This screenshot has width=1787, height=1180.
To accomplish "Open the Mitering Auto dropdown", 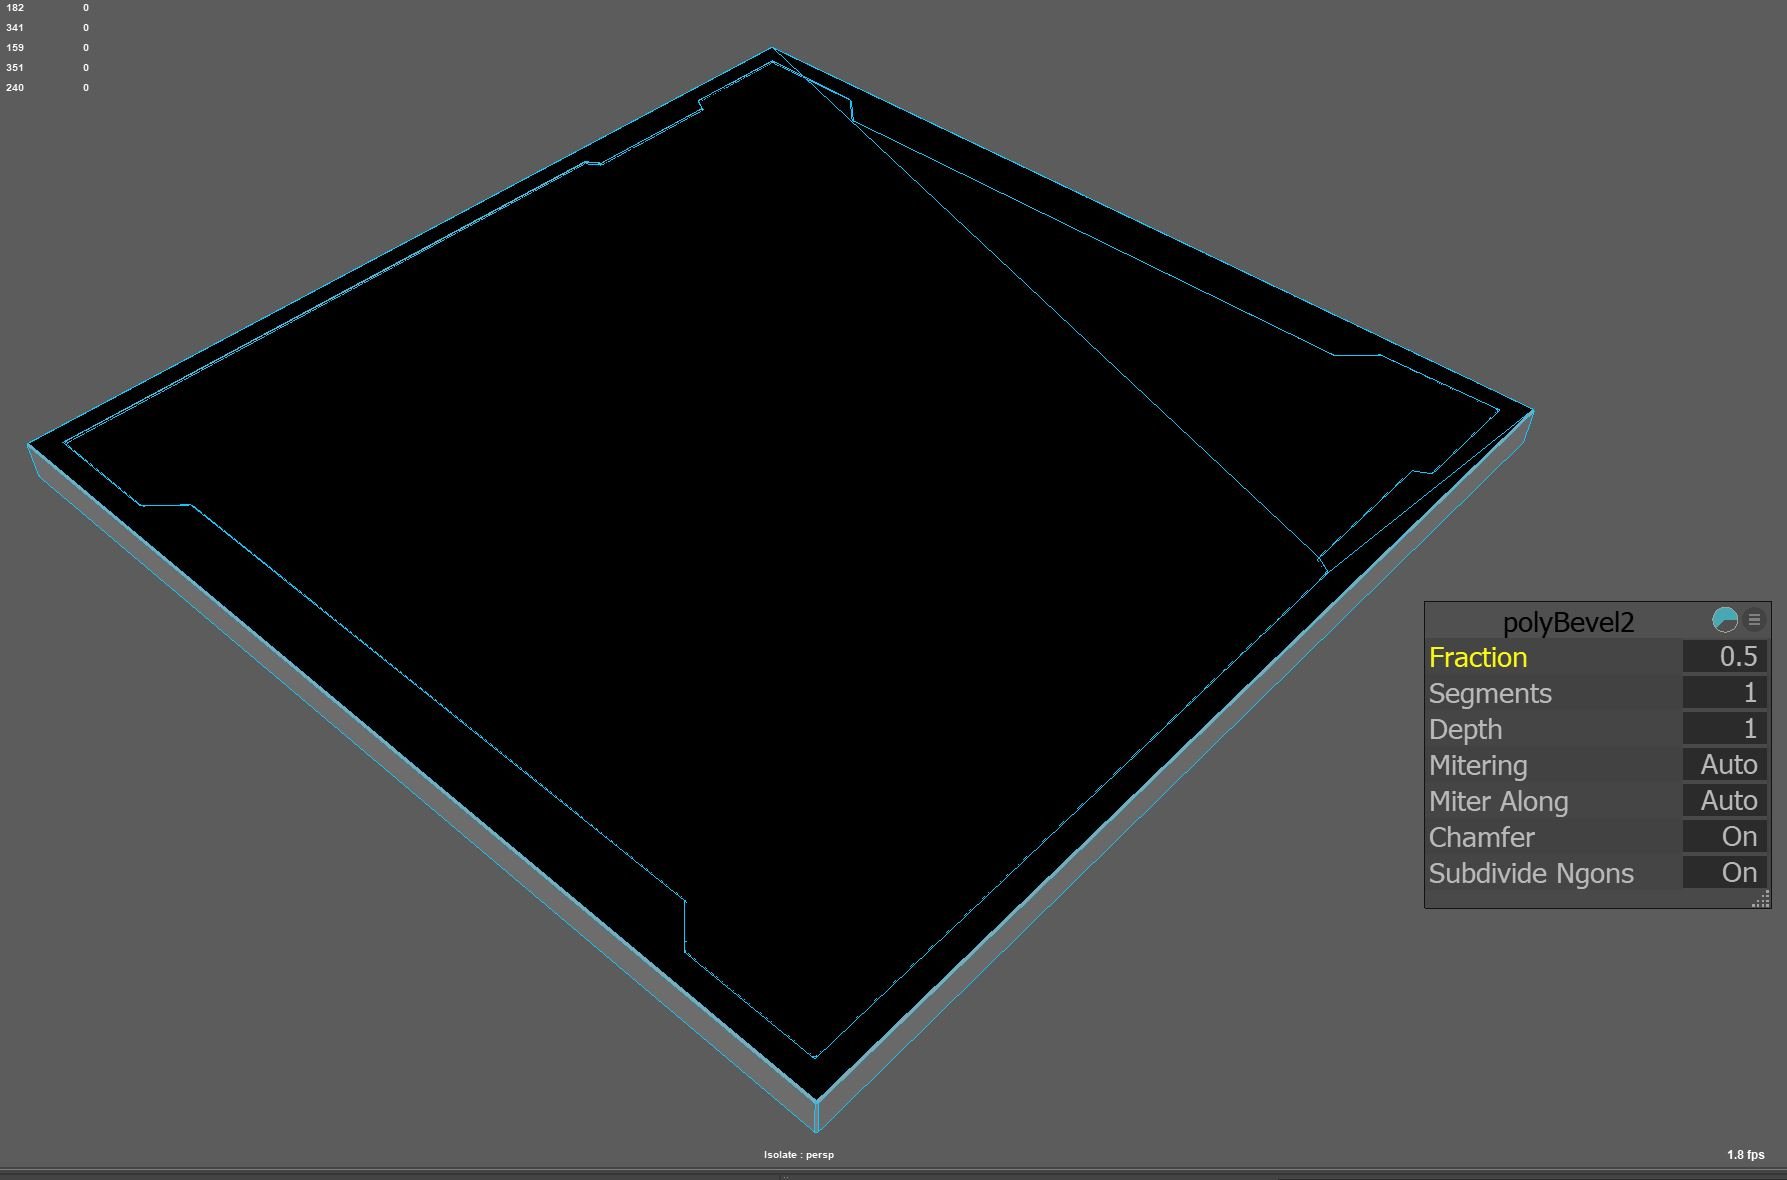I will (1725, 765).
